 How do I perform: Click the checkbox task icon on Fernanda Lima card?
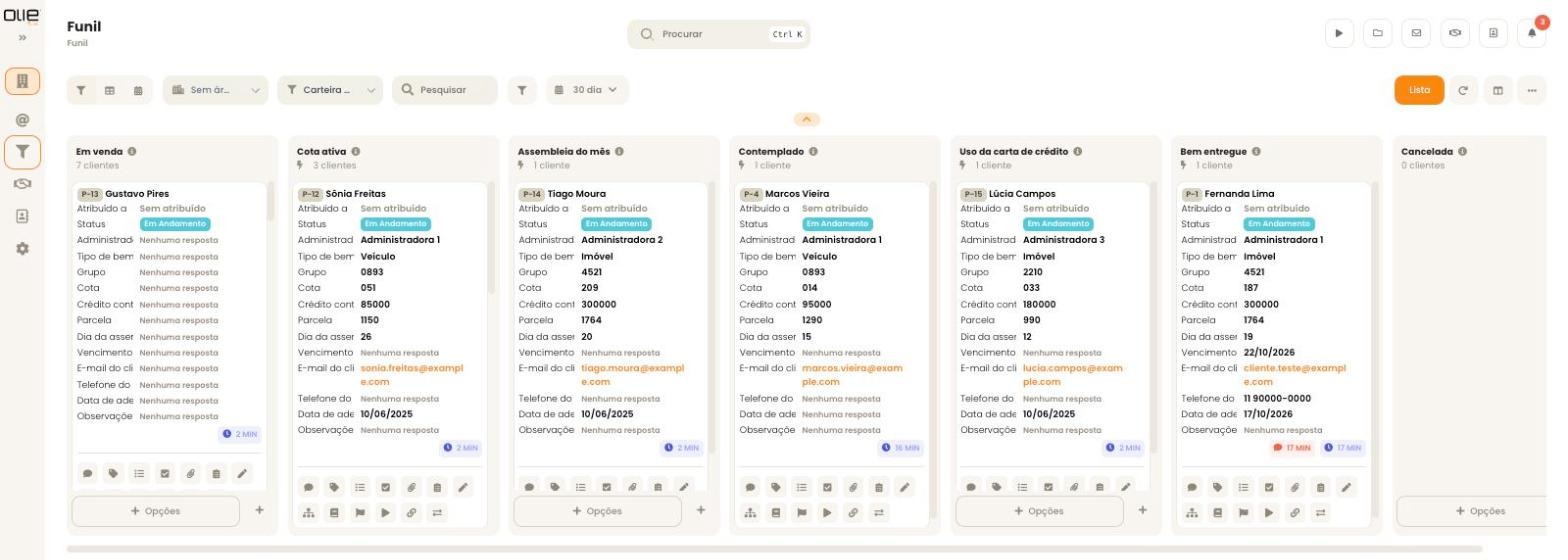pos(1269,488)
